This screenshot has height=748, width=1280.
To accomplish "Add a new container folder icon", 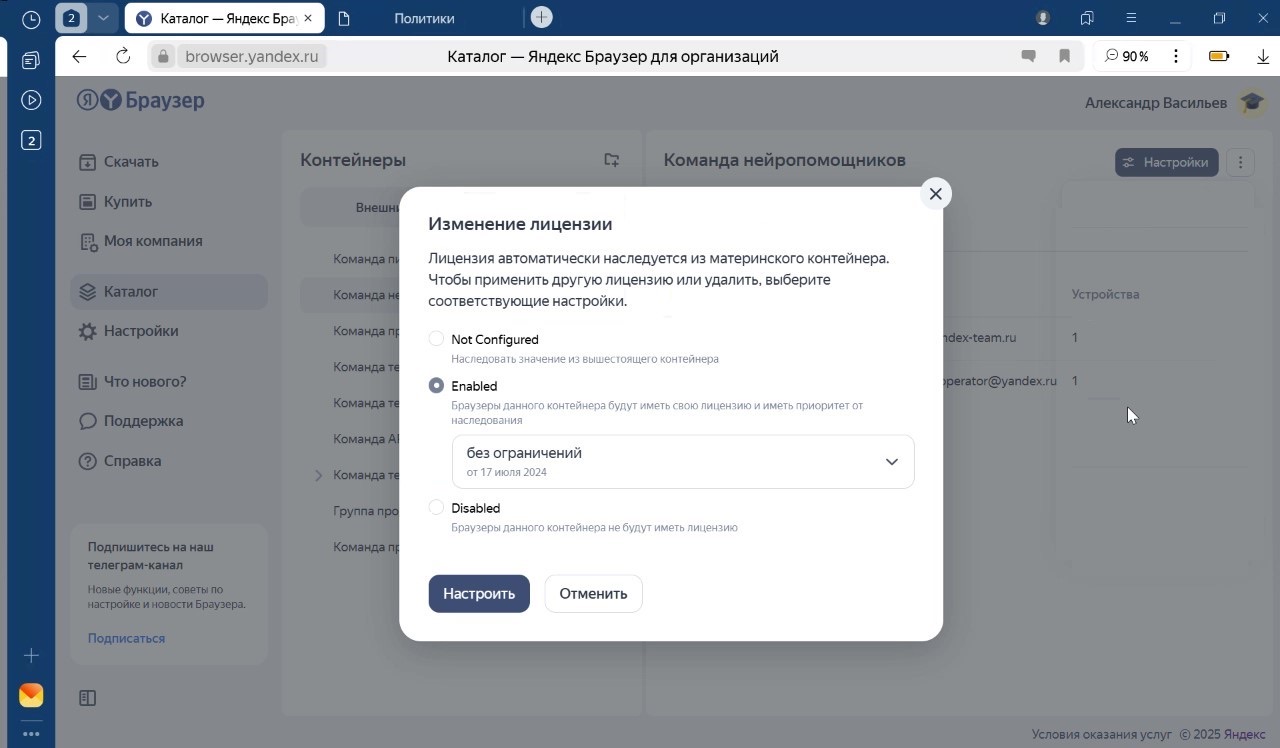I will click(612, 160).
